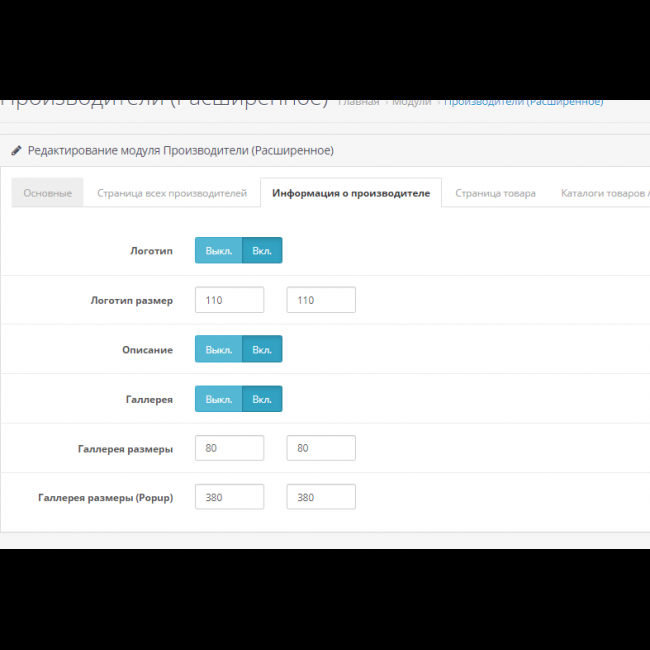Screen dimensions: 650x650
Task: Focus the first Галлерея размеры field
Action: pos(229,448)
